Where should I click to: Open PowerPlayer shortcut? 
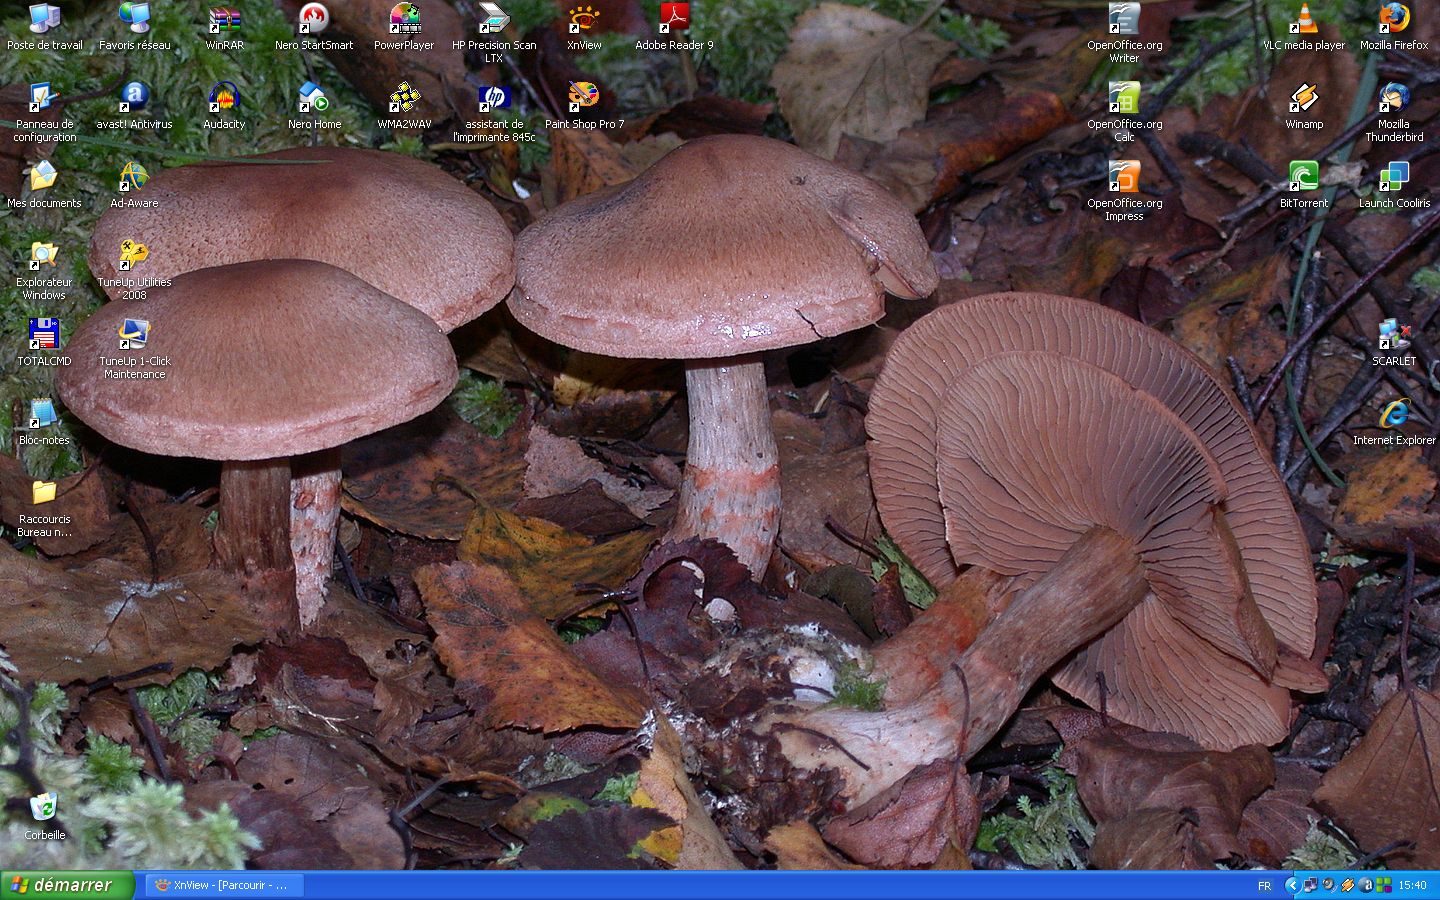click(404, 27)
